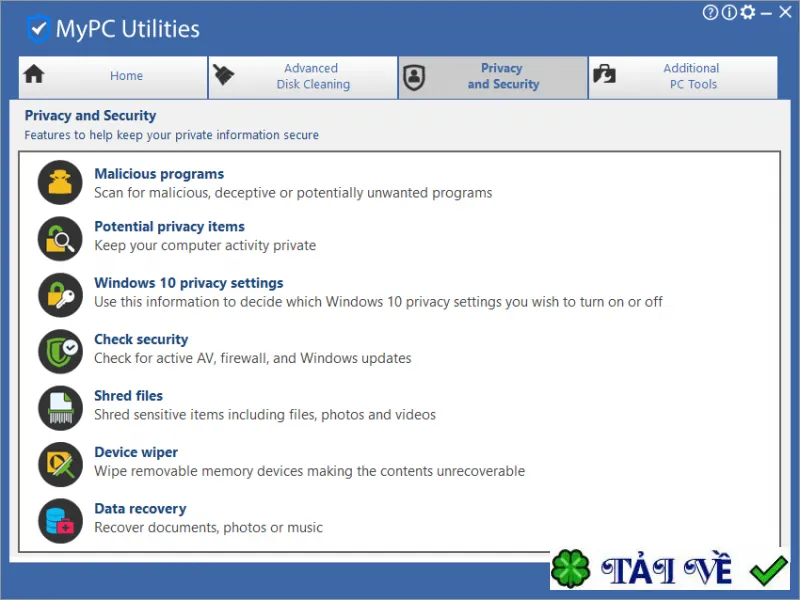Viewport: 800px width, 600px height.
Task: Click the Additional PC Tools toolbox icon
Action: pyautogui.click(x=604, y=74)
